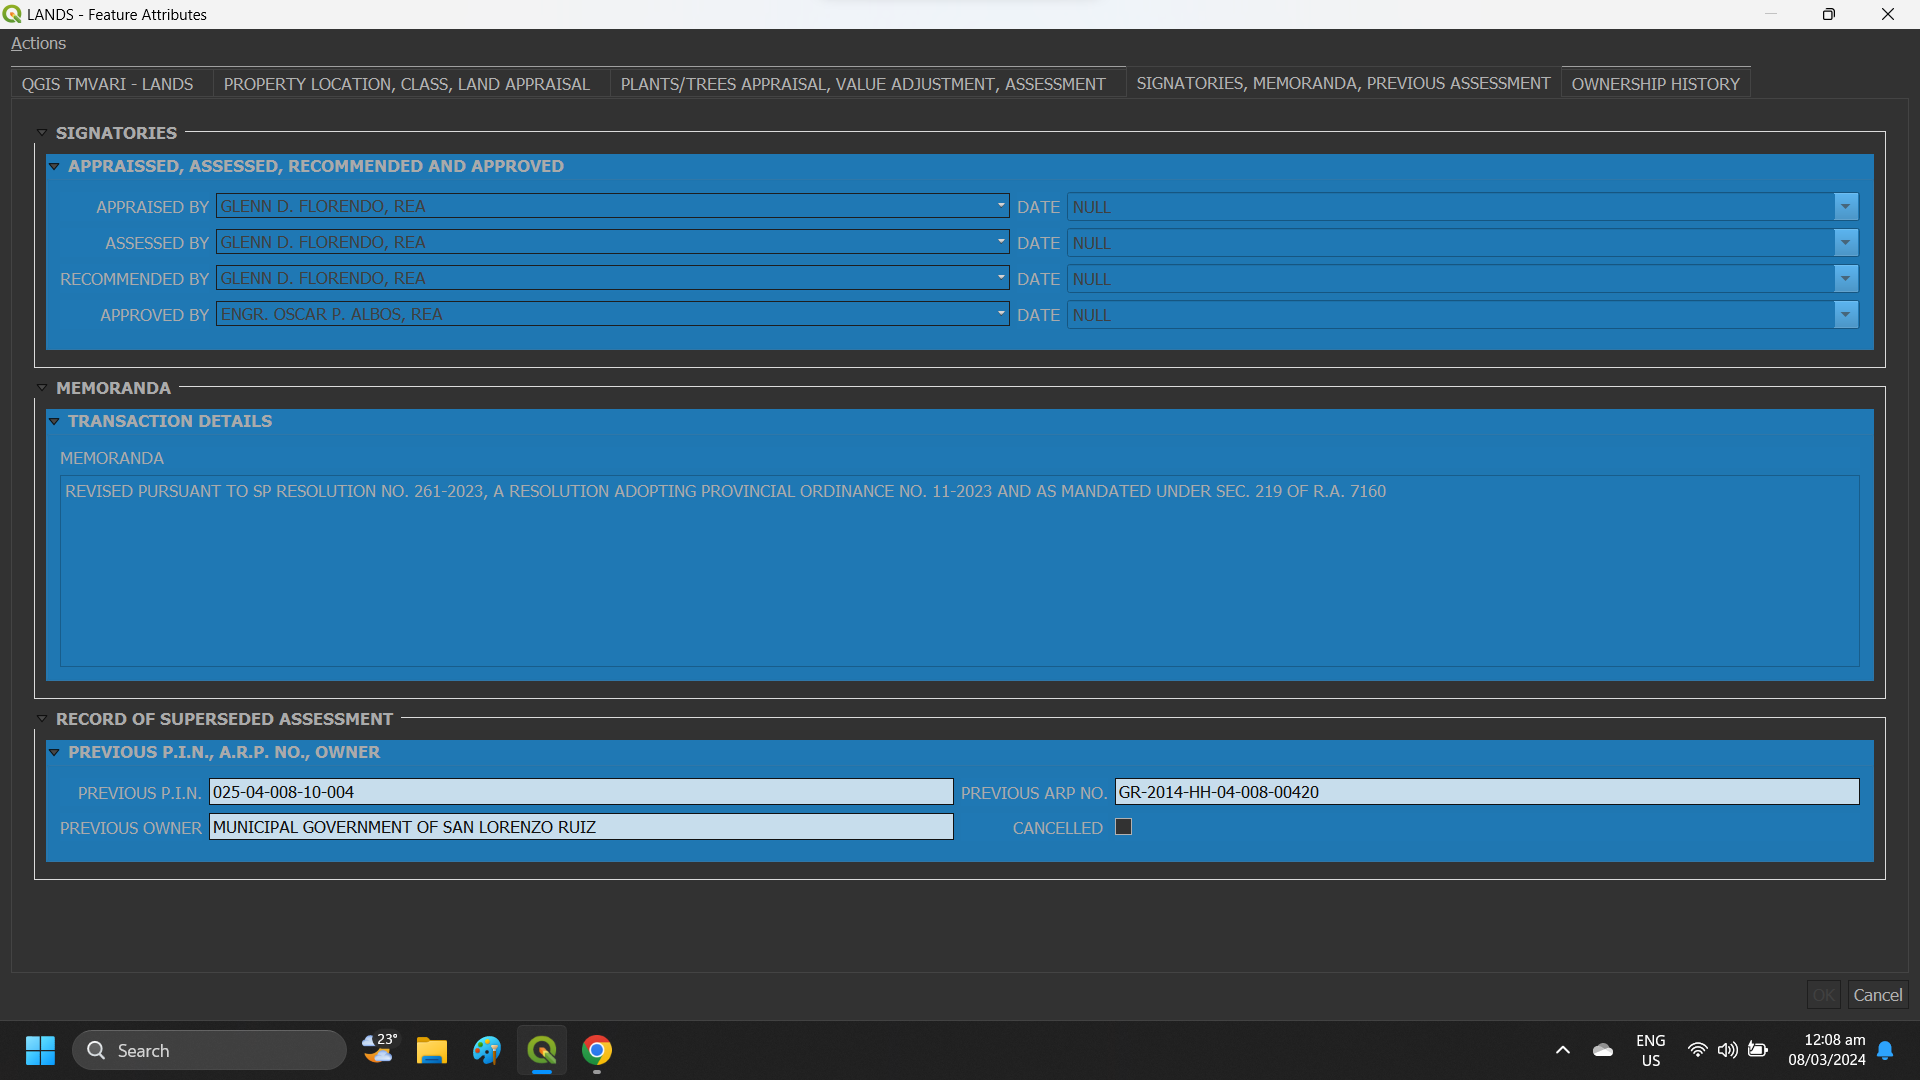Image resolution: width=1920 pixels, height=1080 pixels.
Task: Switch to OWNERSHIP HISTORY tab
Action: pos(1655,84)
